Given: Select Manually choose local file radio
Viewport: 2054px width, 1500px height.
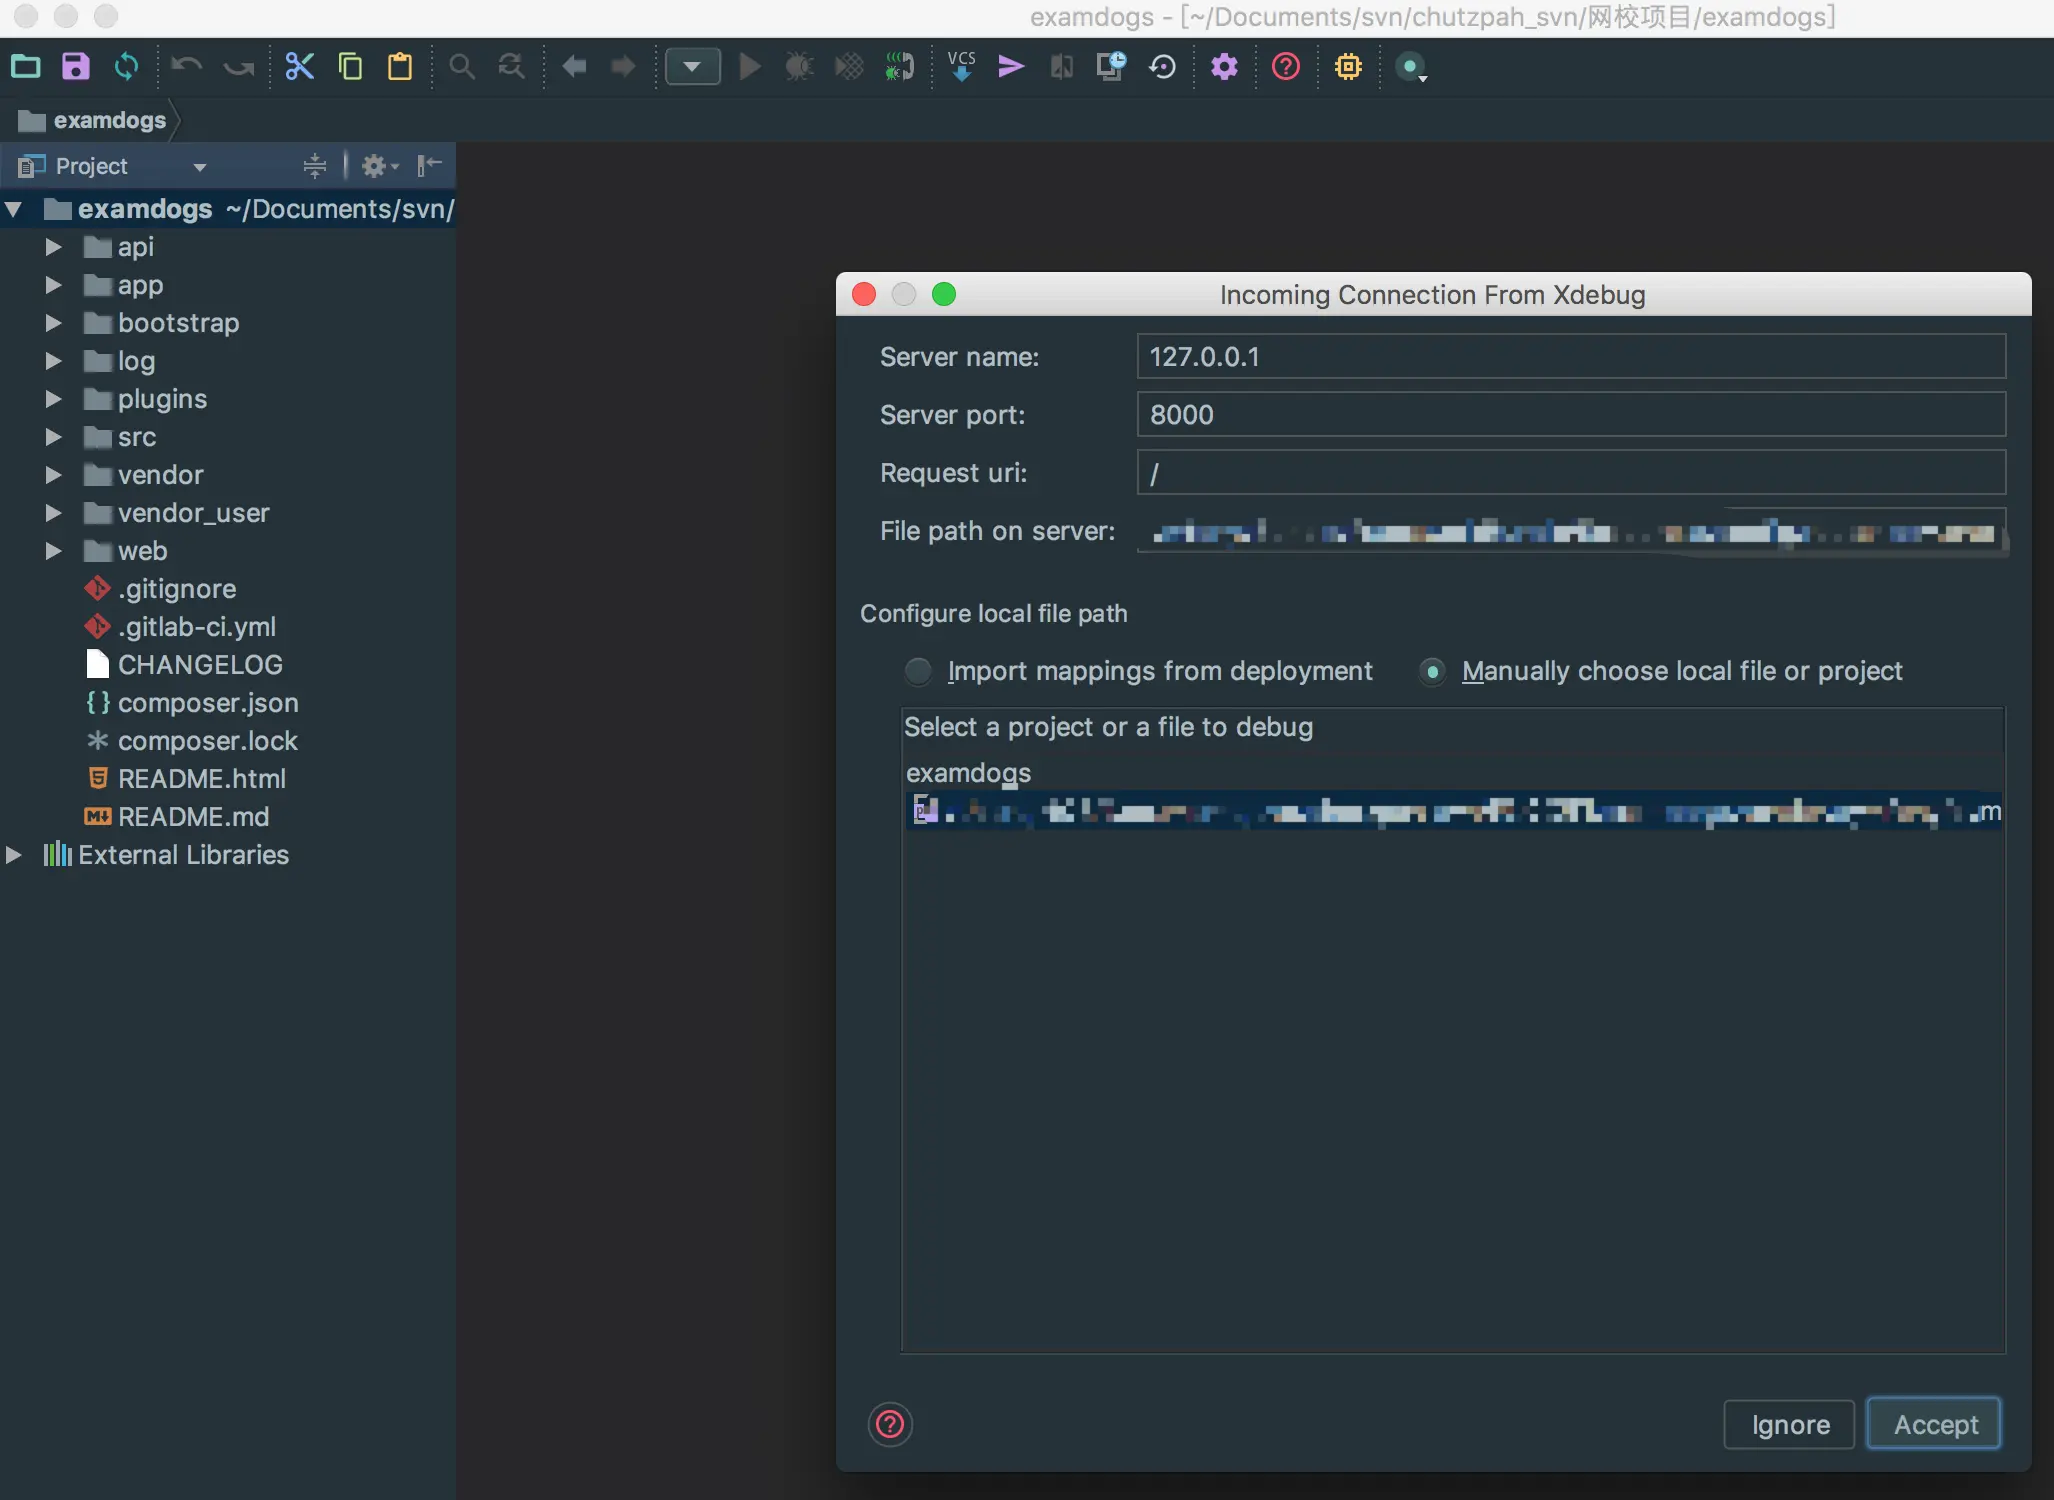Looking at the screenshot, I should click(1432, 671).
